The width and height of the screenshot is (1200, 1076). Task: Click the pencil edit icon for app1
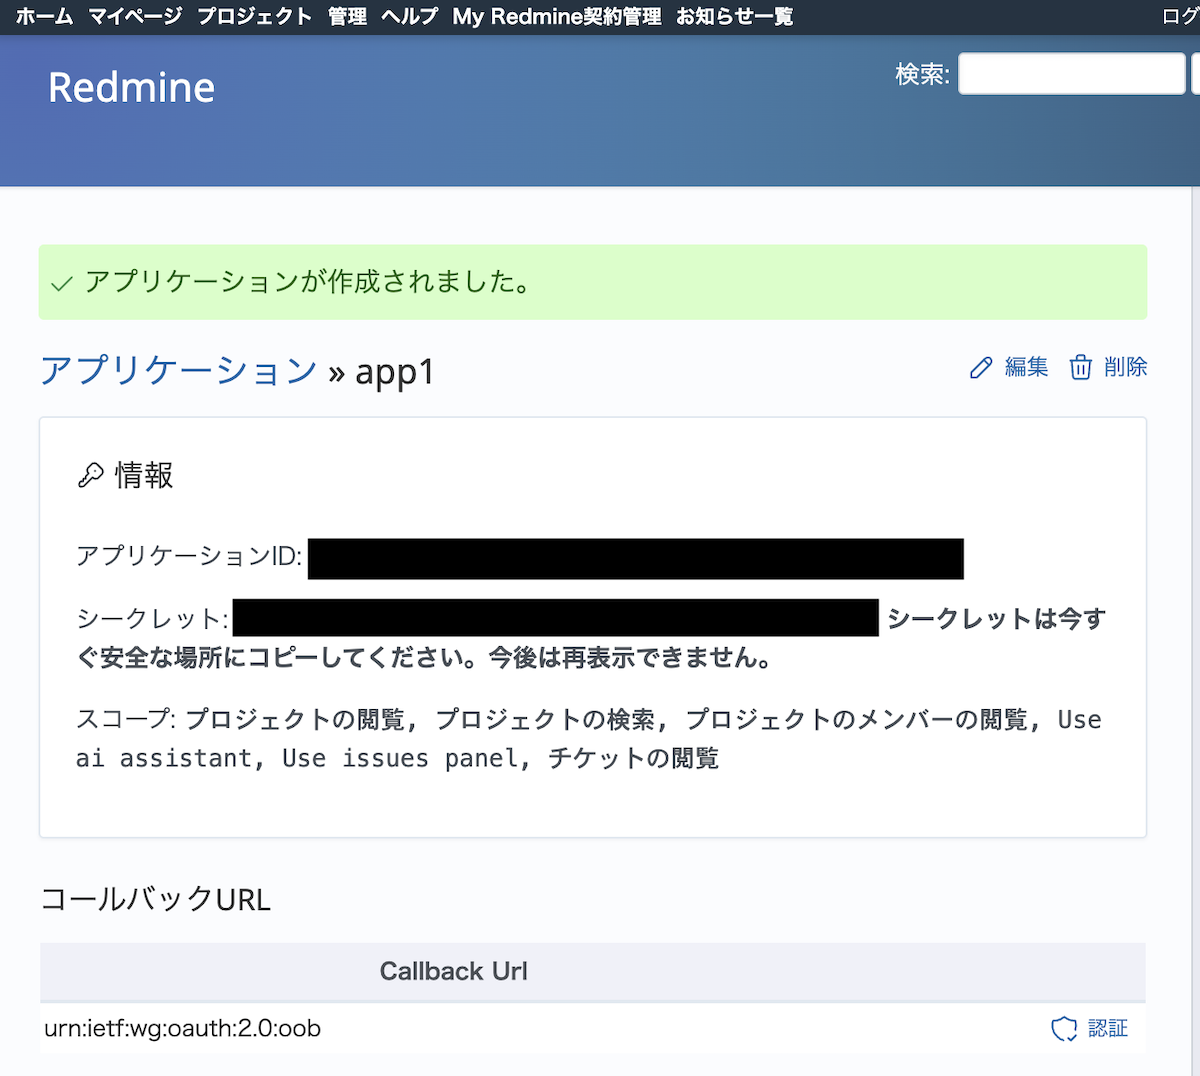pyautogui.click(x=981, y=368)
